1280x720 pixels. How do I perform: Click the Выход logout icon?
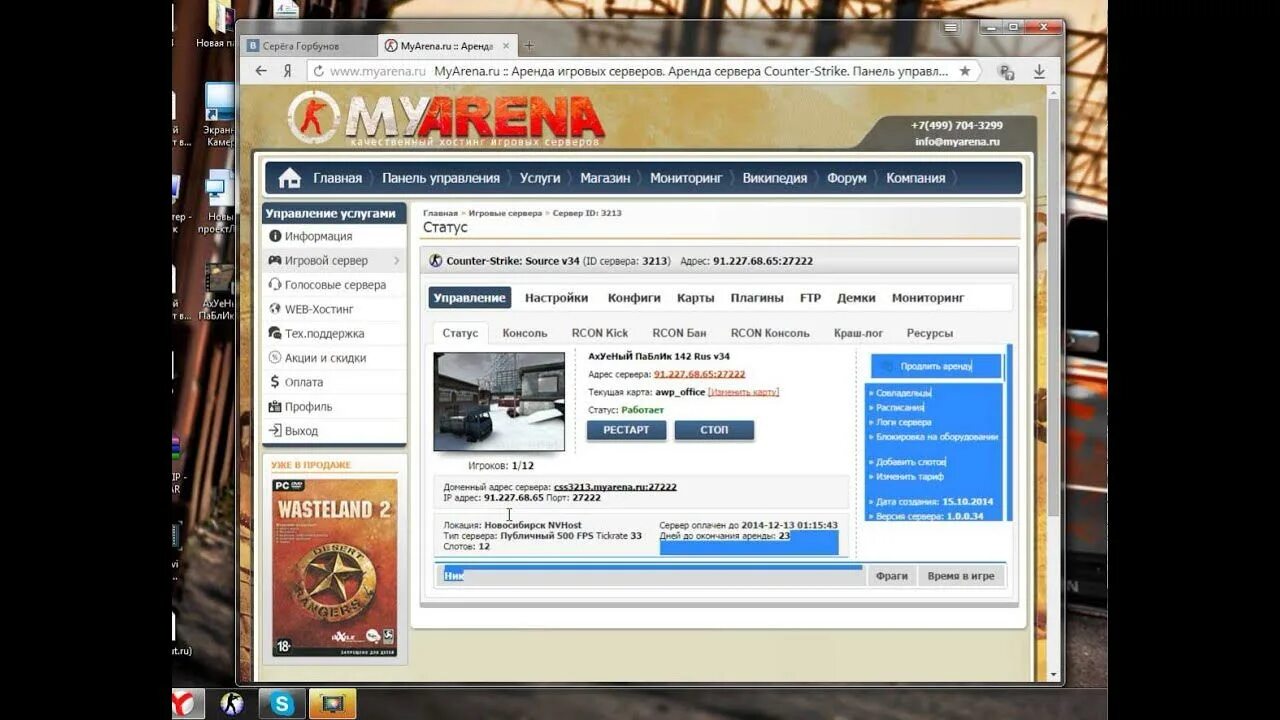[x=275, y=431]
